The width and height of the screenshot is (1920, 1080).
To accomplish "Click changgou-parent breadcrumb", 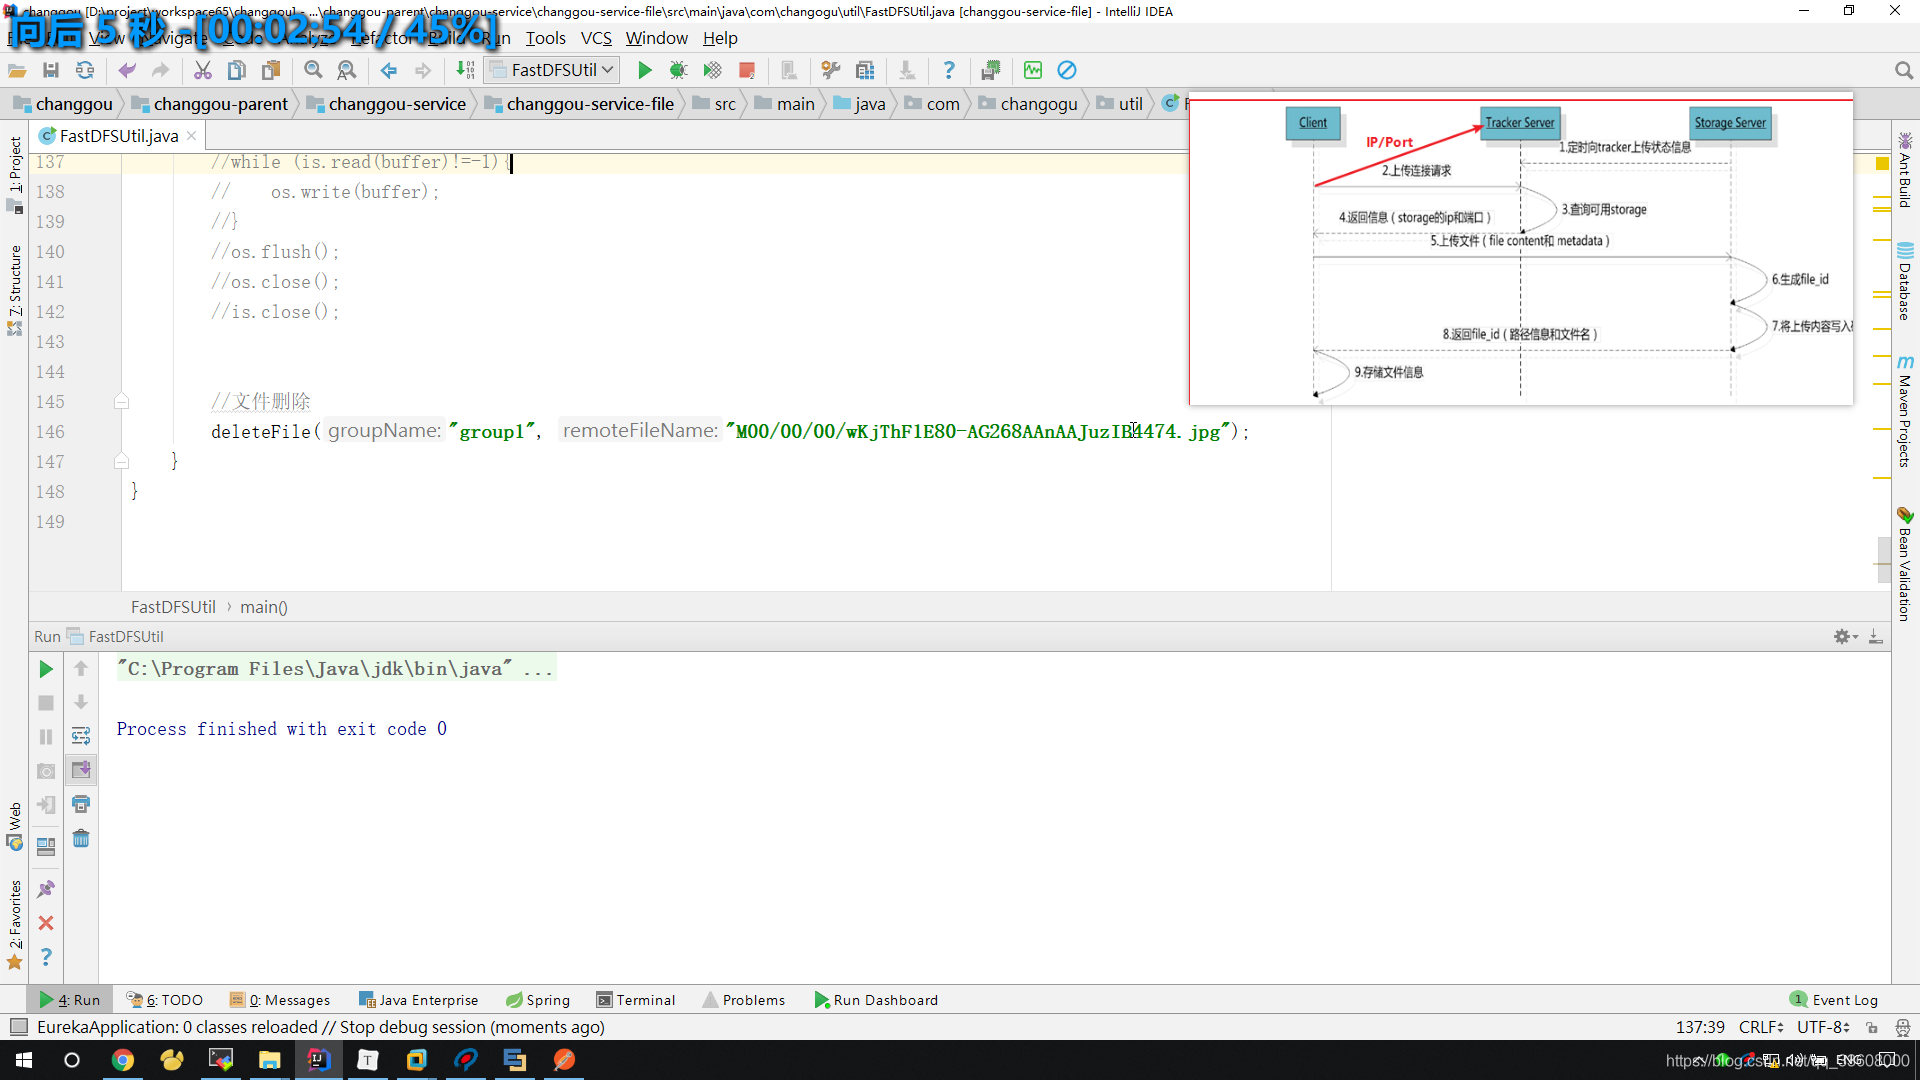I will coord(210,104).
